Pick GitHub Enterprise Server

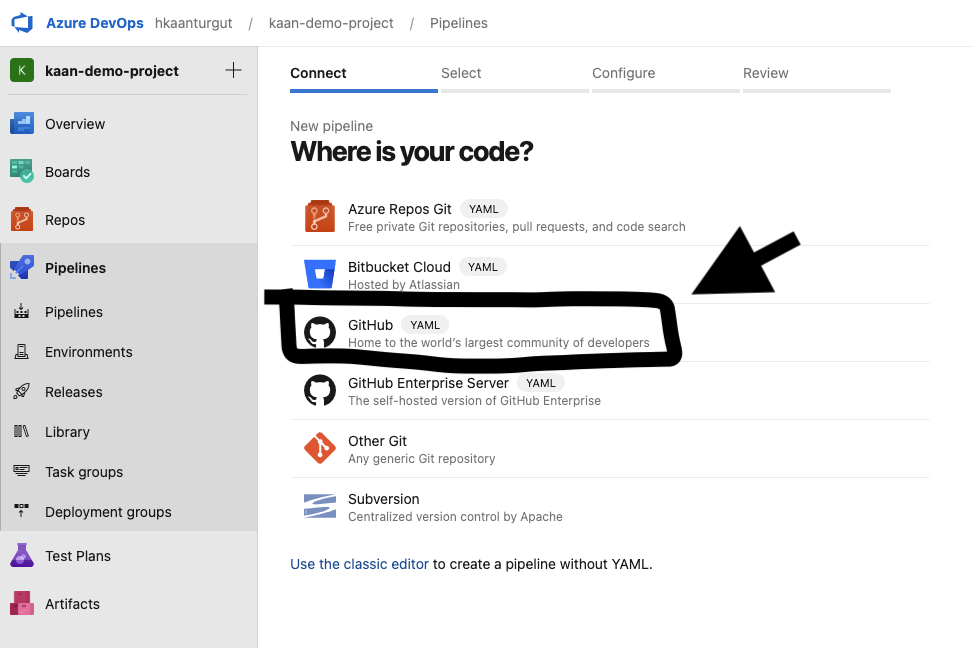tap(428, 383)
